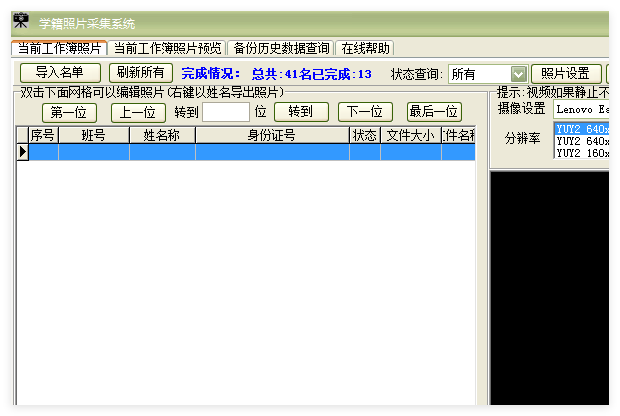This screenshot has width=620, height=416.
Task: Click the 导入名单 button
Action: tap(60, 73)
